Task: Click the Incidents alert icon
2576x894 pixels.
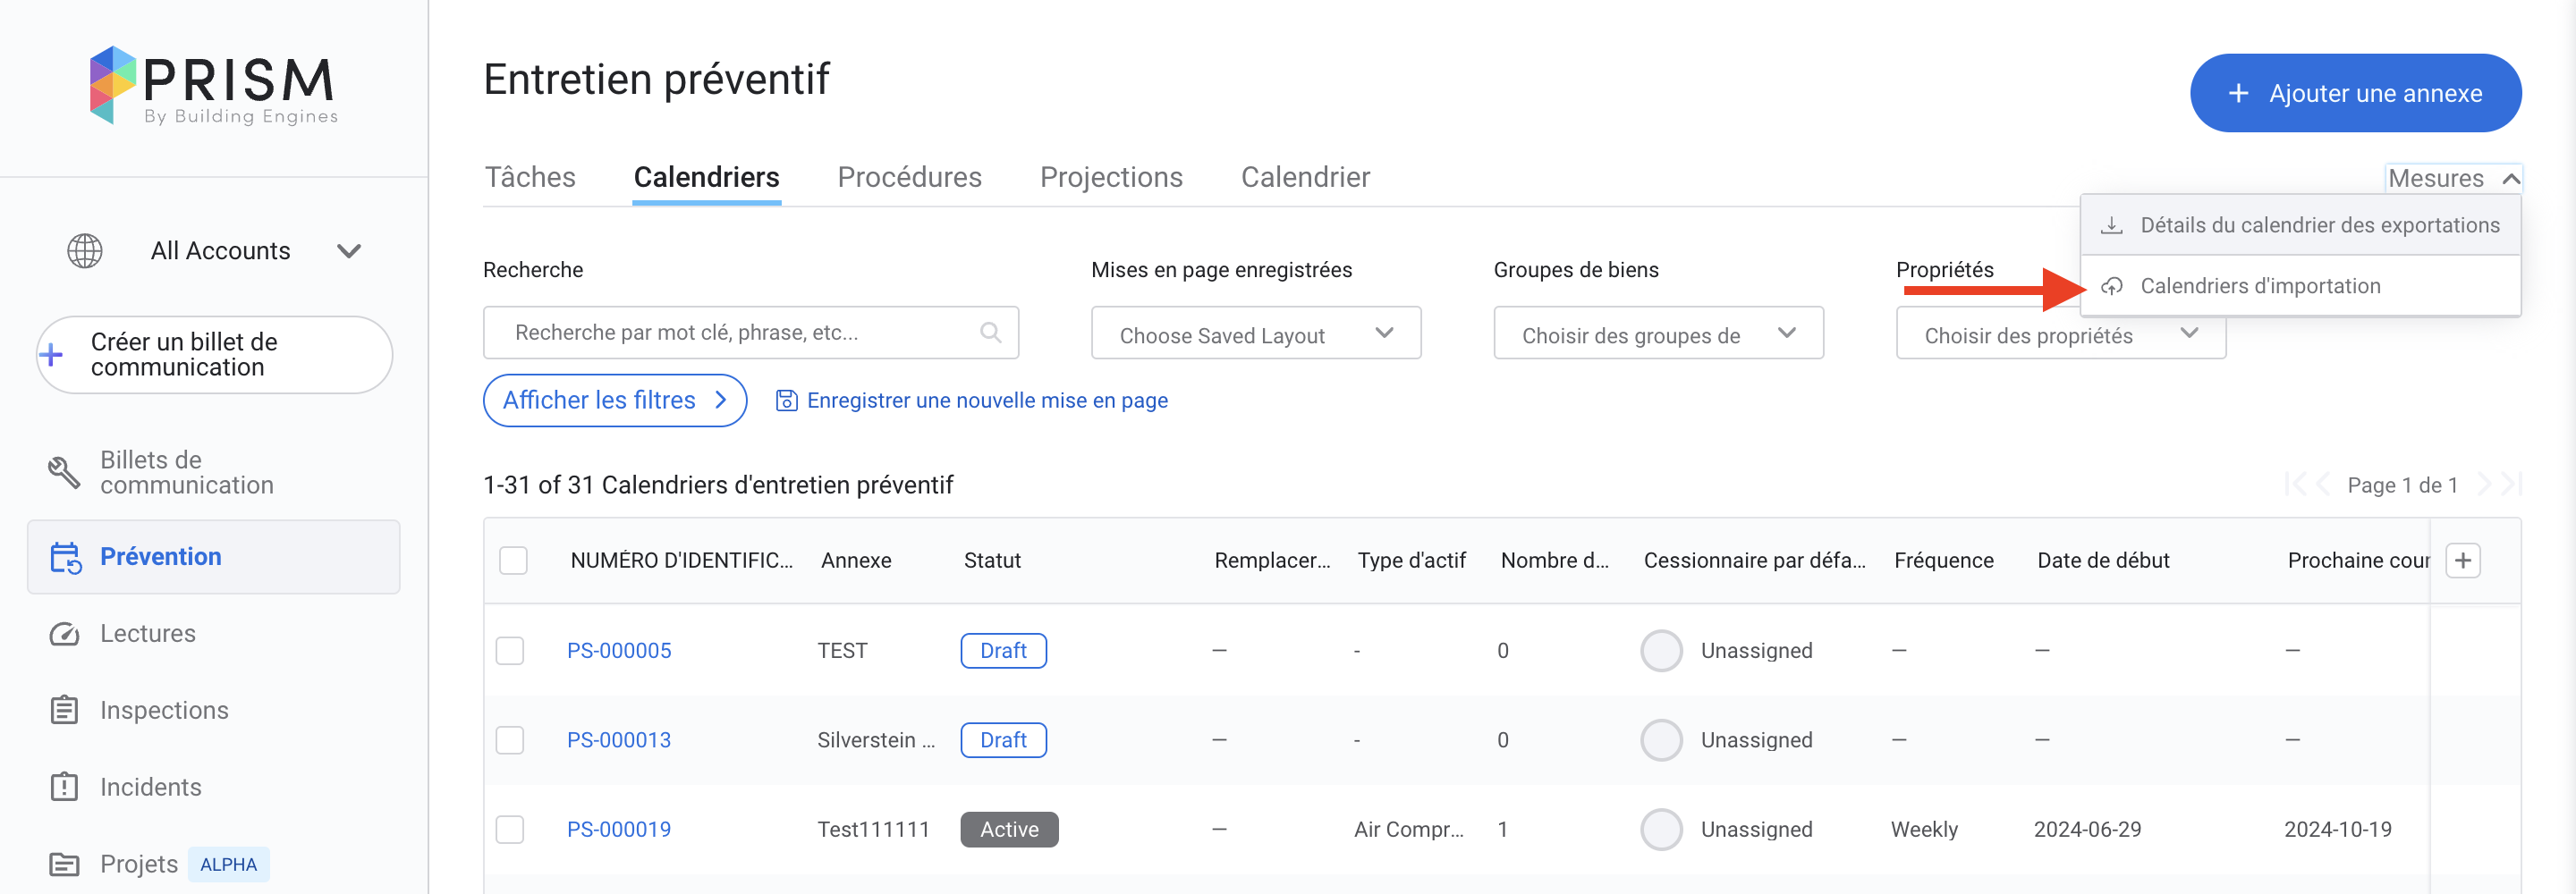Action: 64,787
